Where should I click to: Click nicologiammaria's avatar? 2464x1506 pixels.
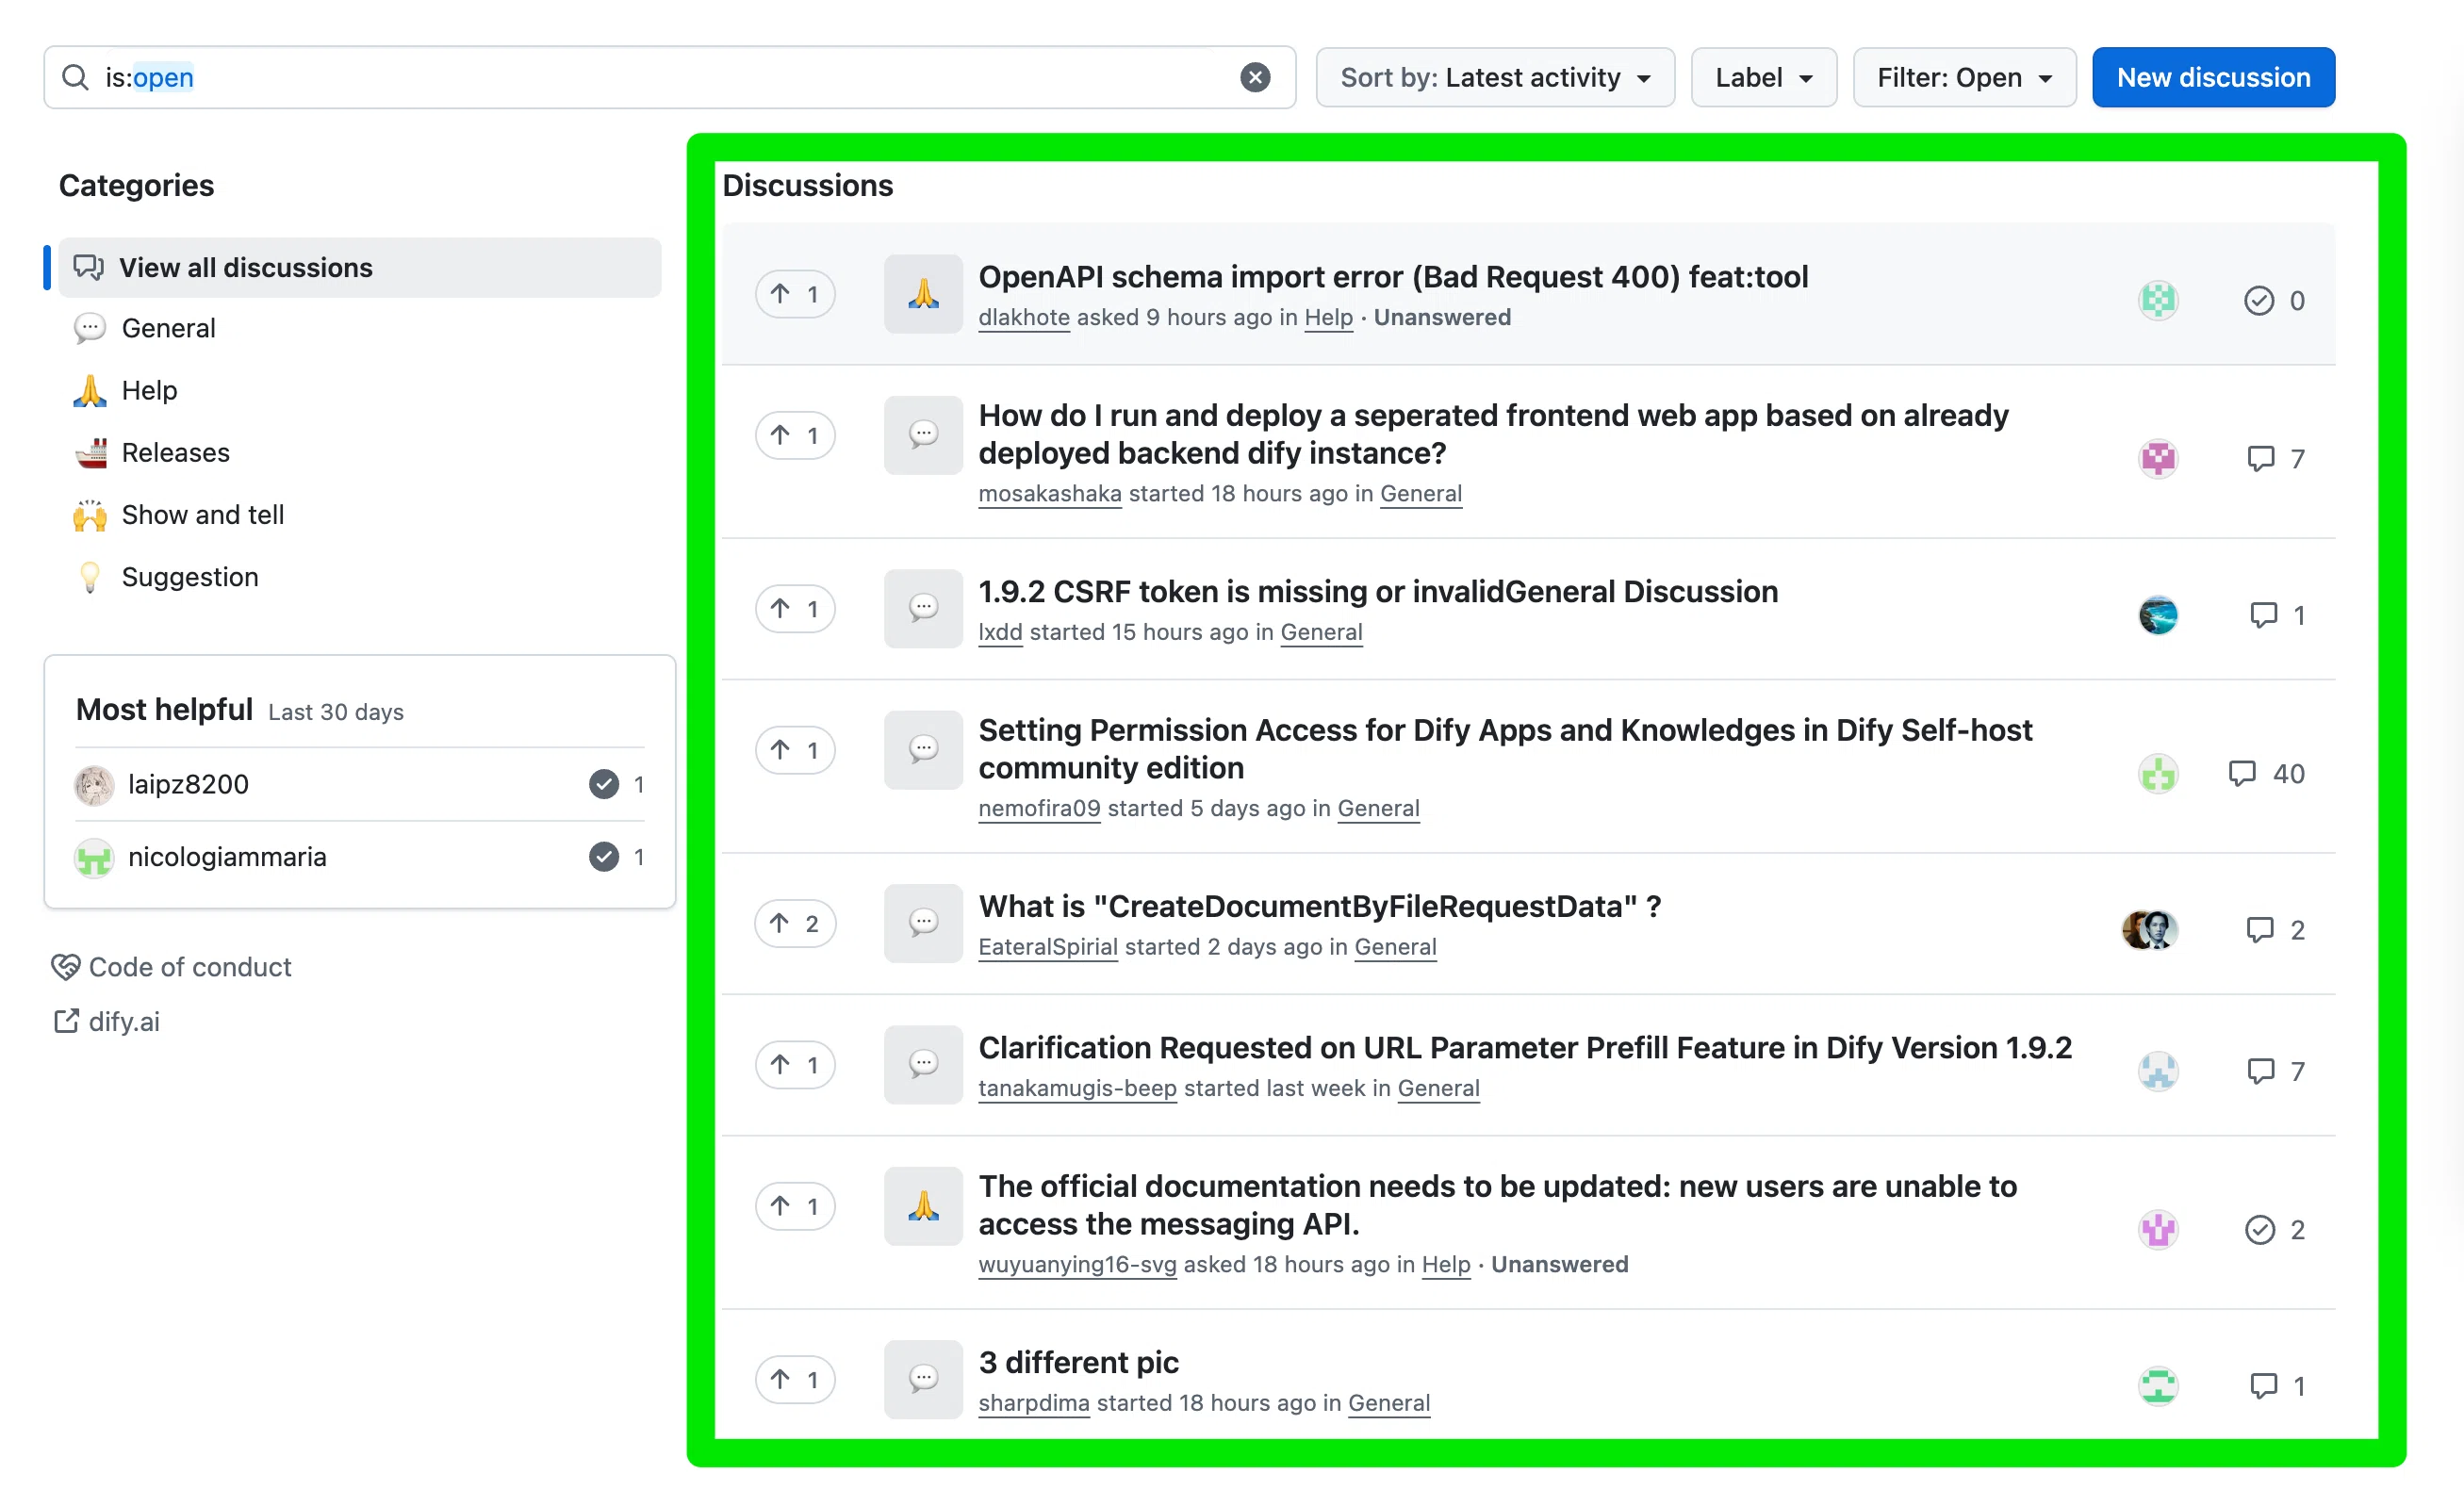coord(94,857)
